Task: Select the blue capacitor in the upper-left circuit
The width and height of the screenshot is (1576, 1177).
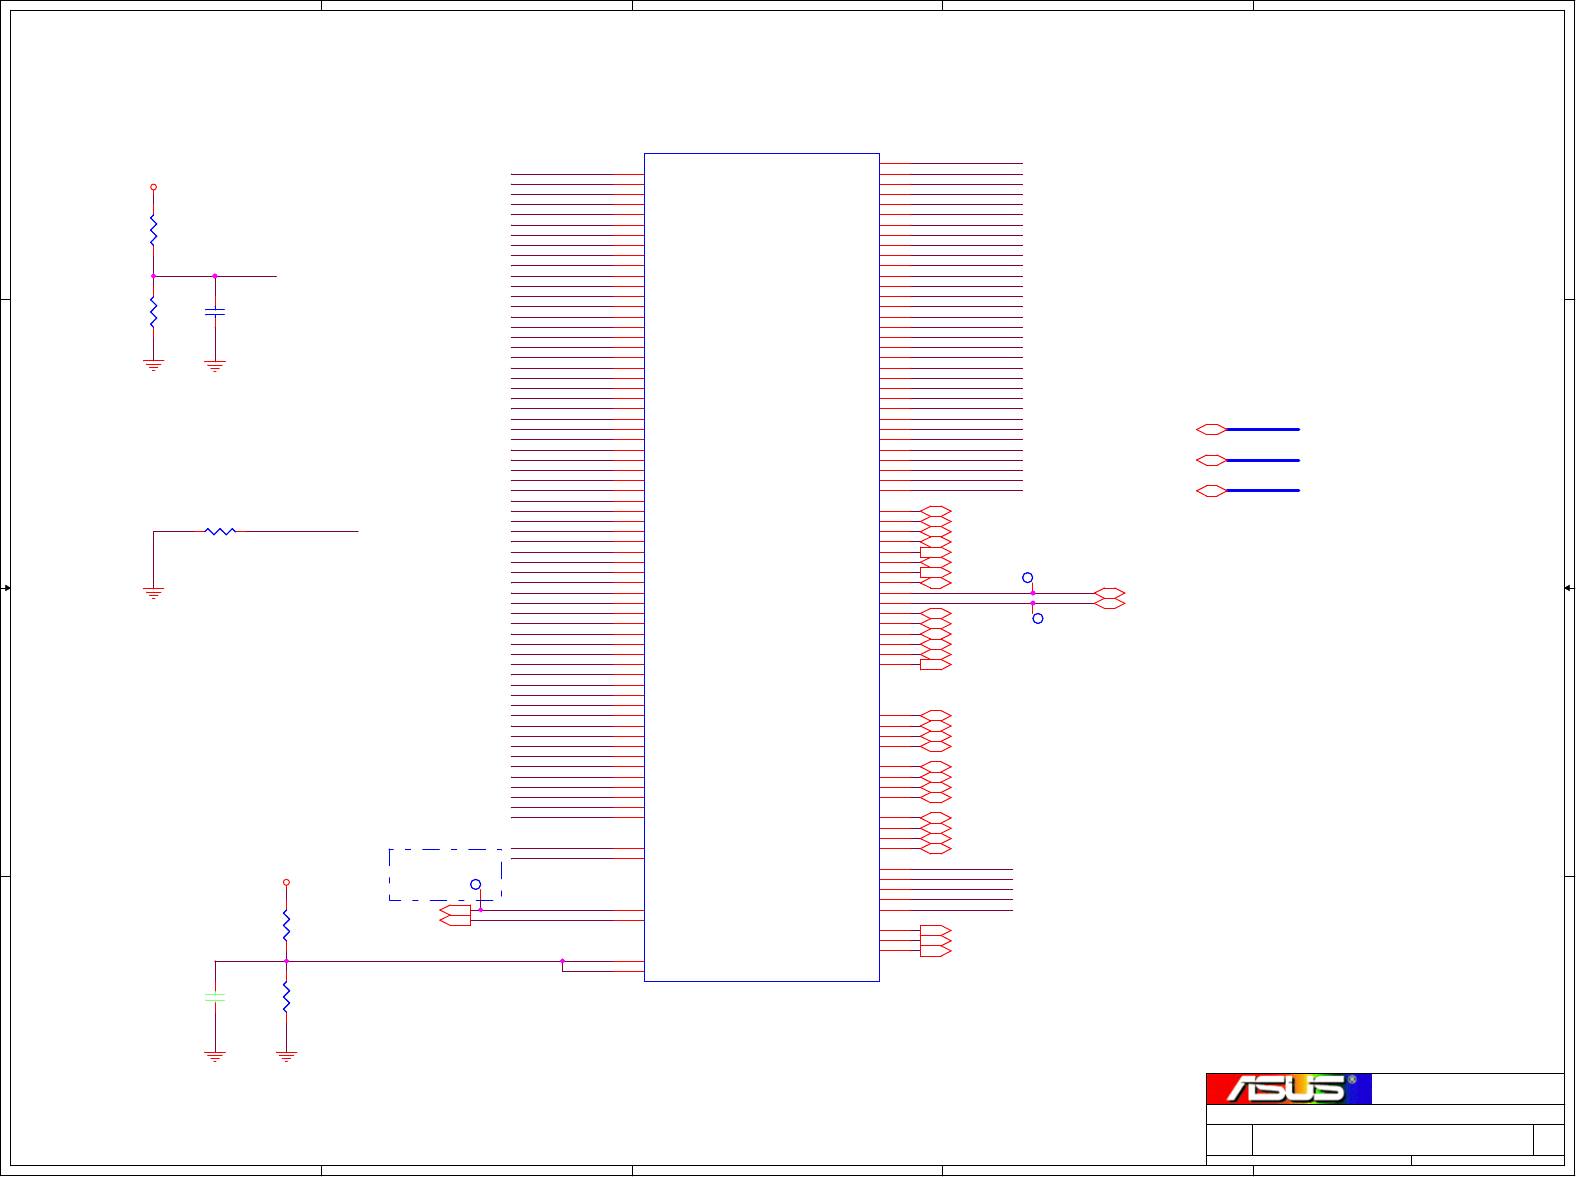Action: coord(215,313)
